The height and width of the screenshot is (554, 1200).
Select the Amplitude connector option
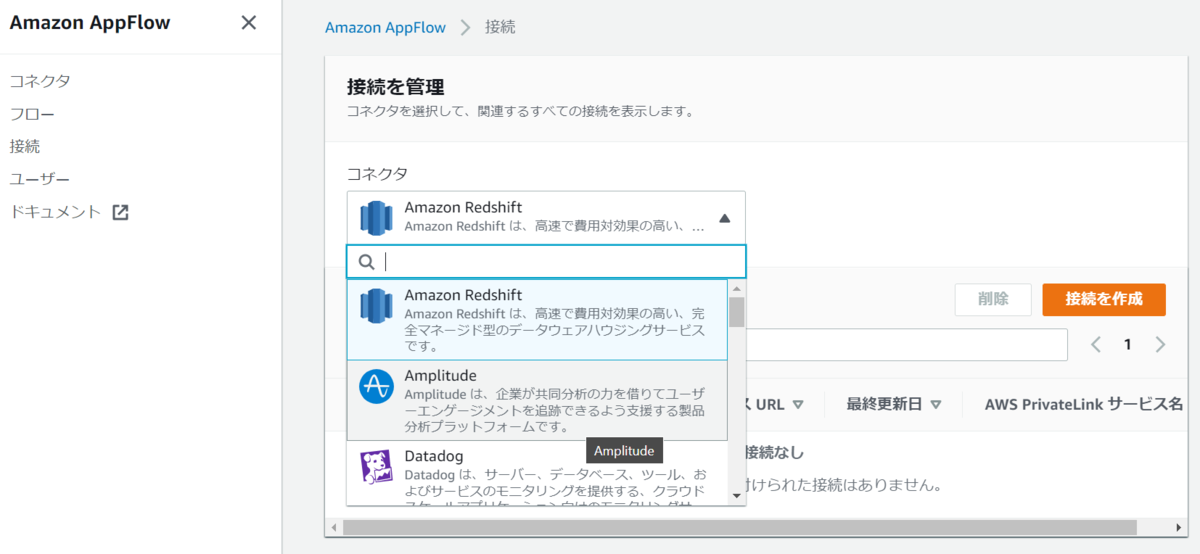tap(538, 400)
